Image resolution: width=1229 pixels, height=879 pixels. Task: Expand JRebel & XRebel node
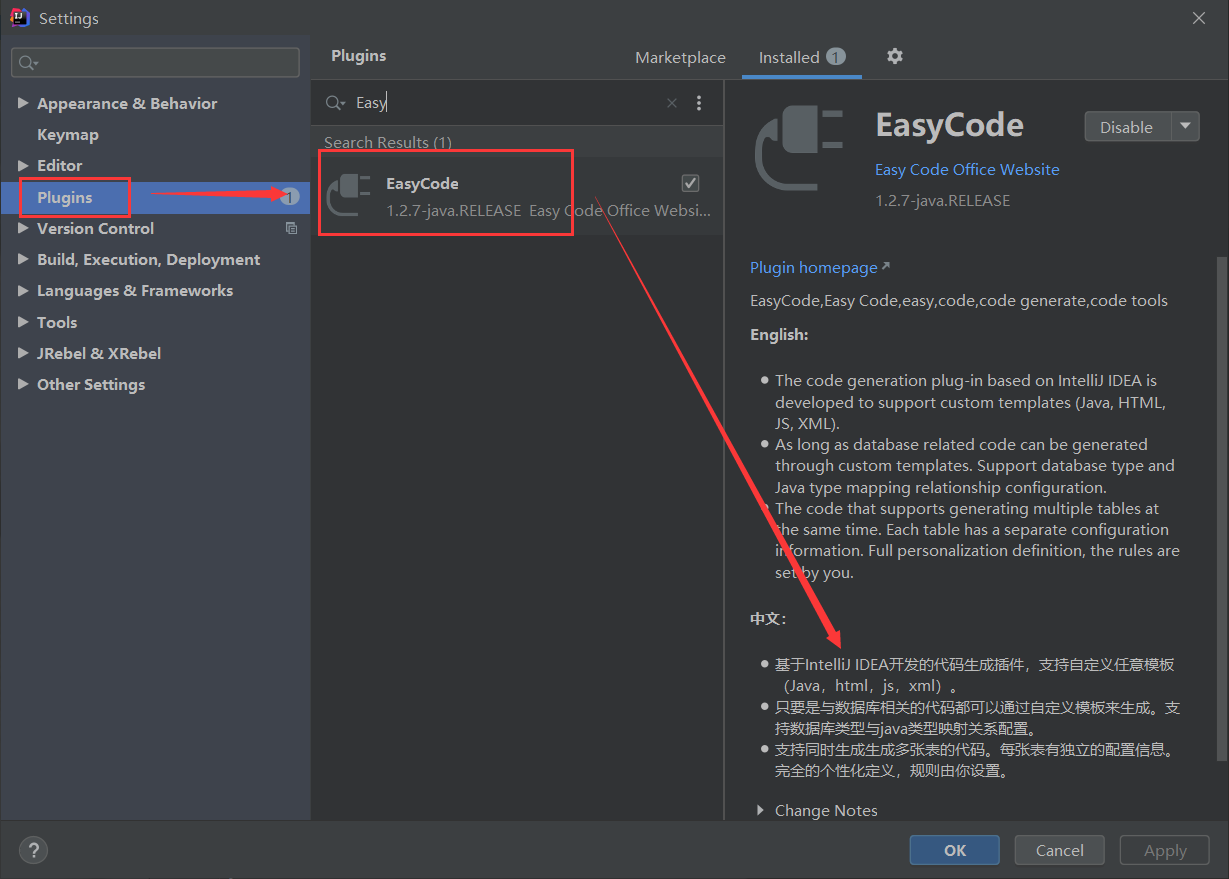pos(23,353)
